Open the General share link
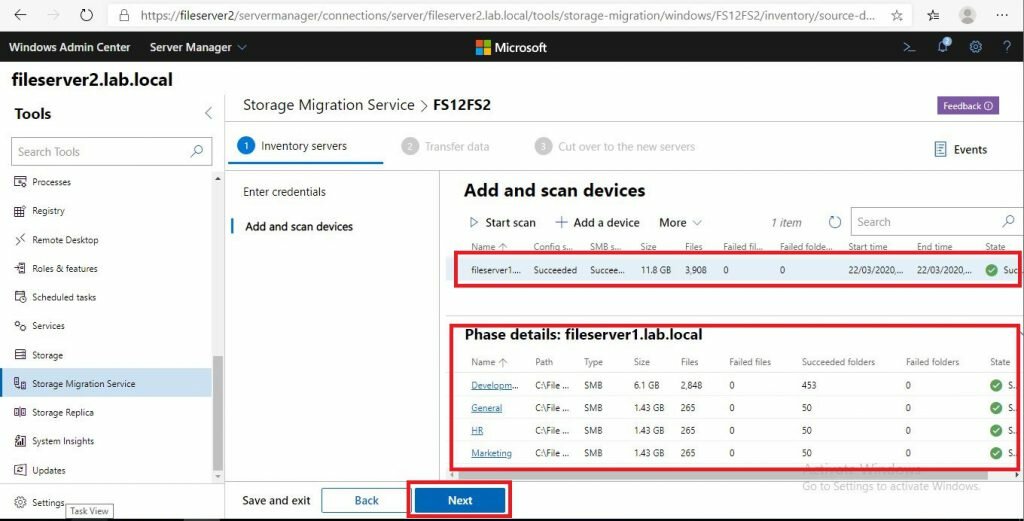1024x521 pixels. point(487,407)
